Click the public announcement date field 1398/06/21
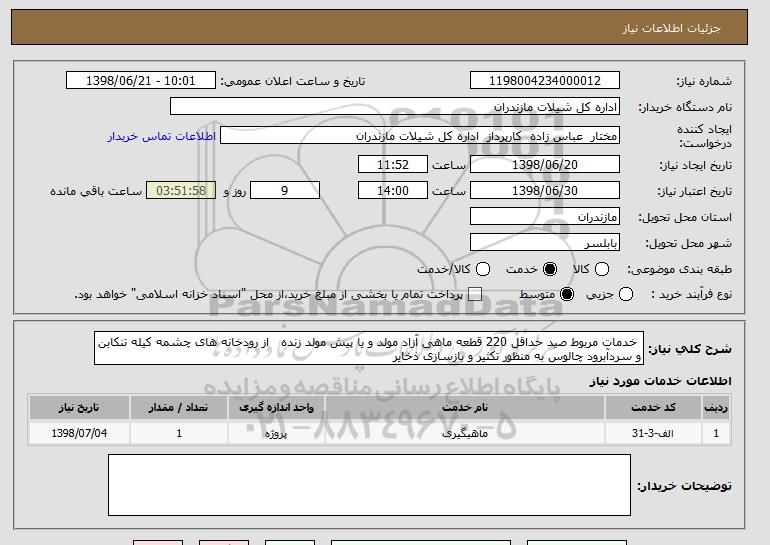 (x=141, y=81)
